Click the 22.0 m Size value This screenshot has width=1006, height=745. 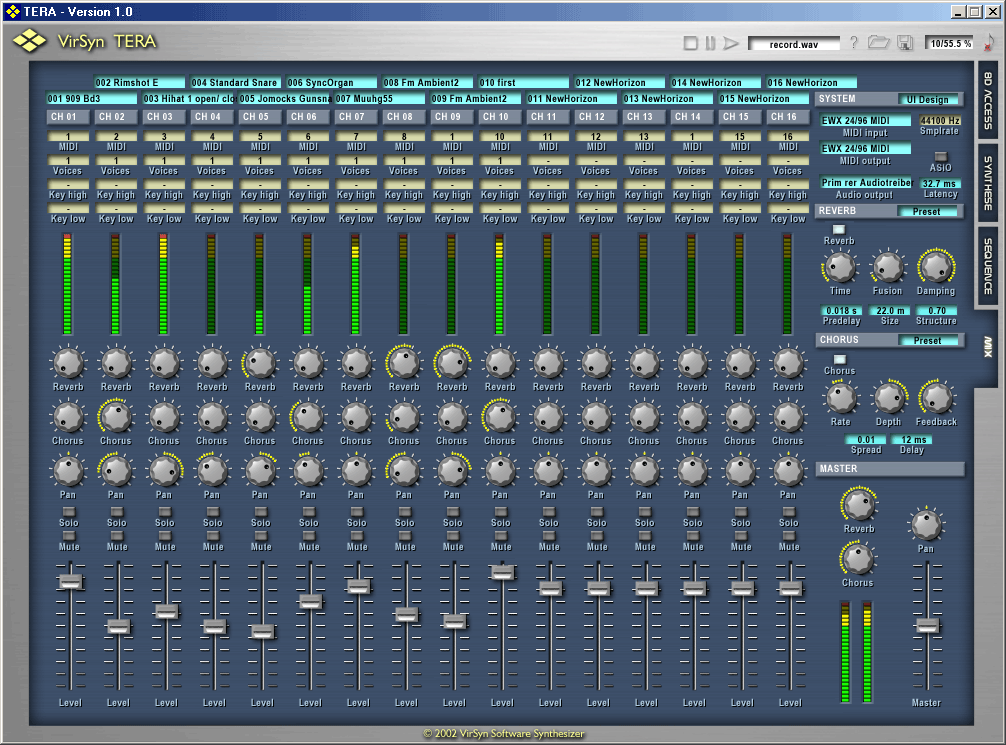point(890,311)
